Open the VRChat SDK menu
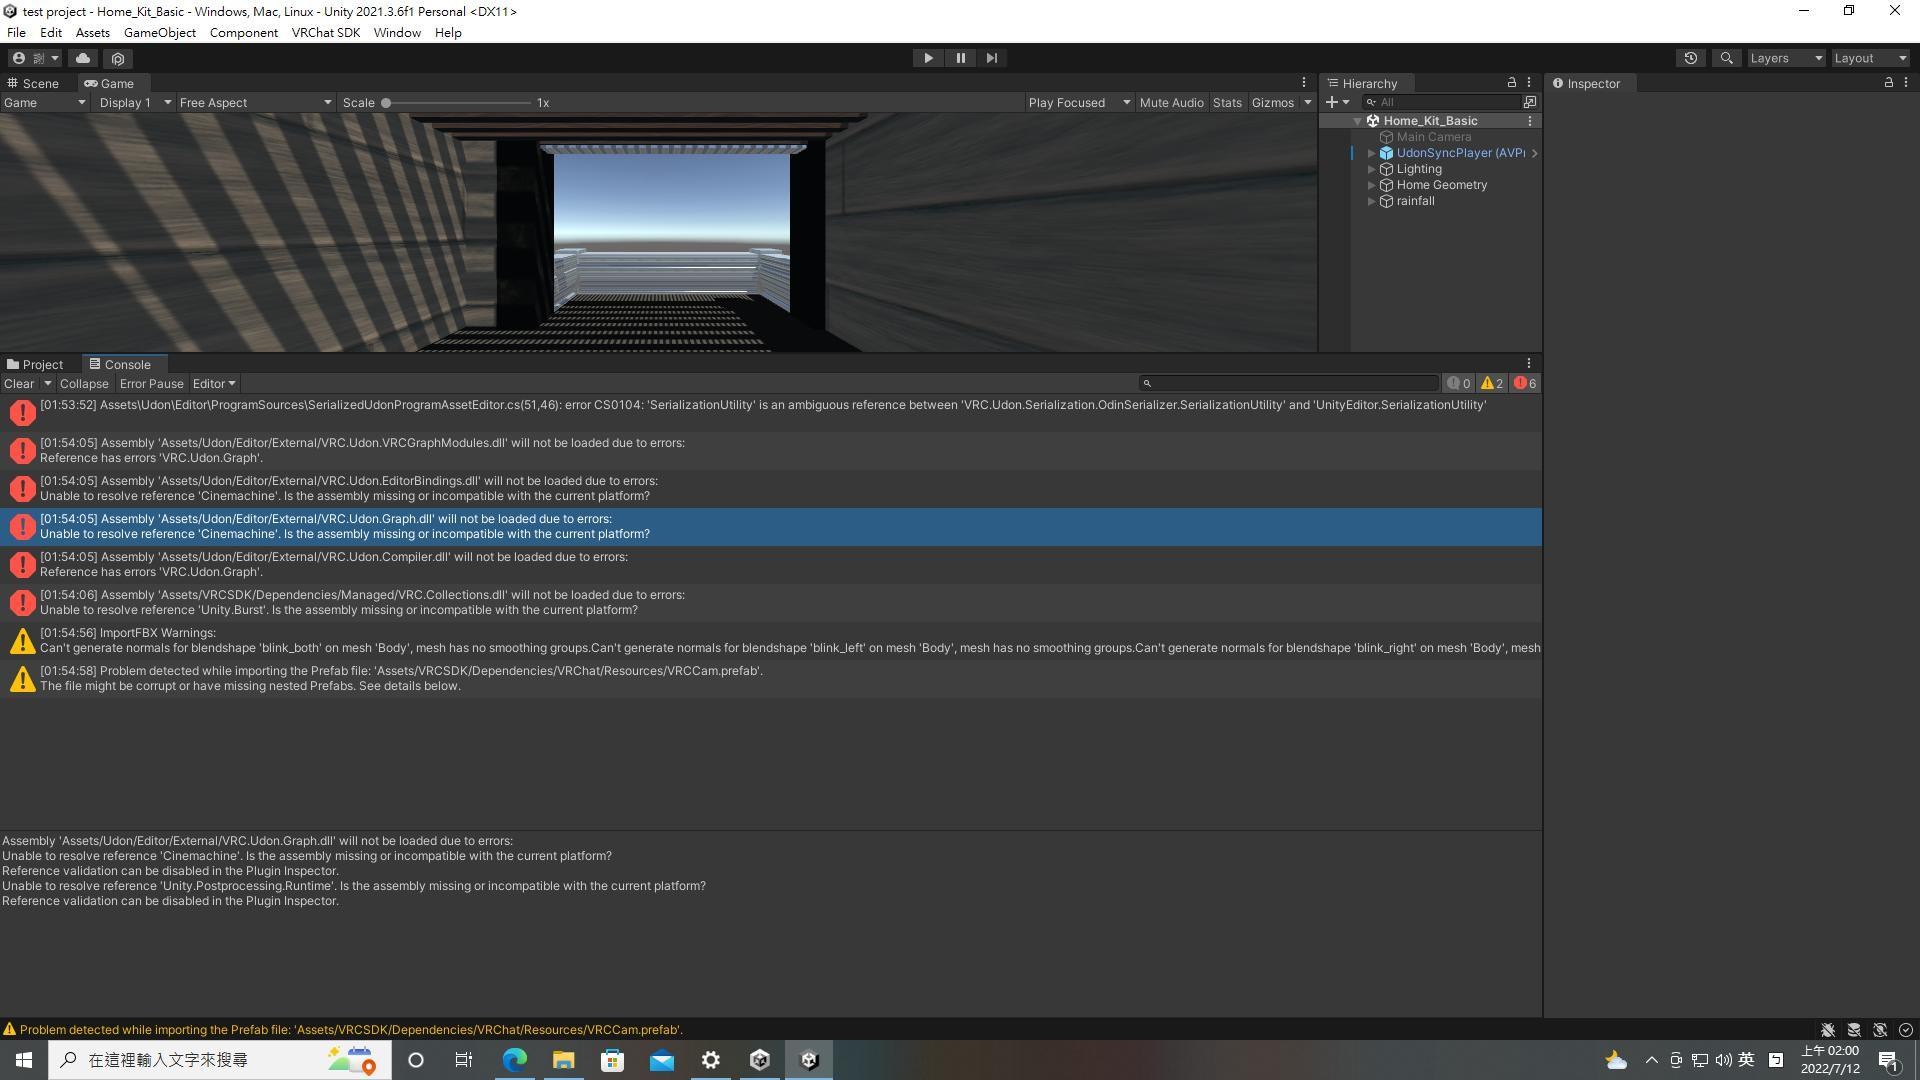Viewport: 1920px width, 1080px height. pos(325,32)
